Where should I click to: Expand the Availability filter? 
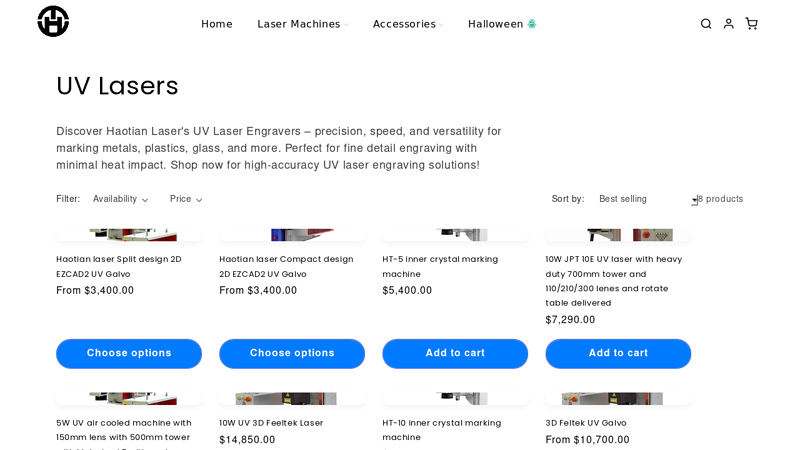pos(120,199)
